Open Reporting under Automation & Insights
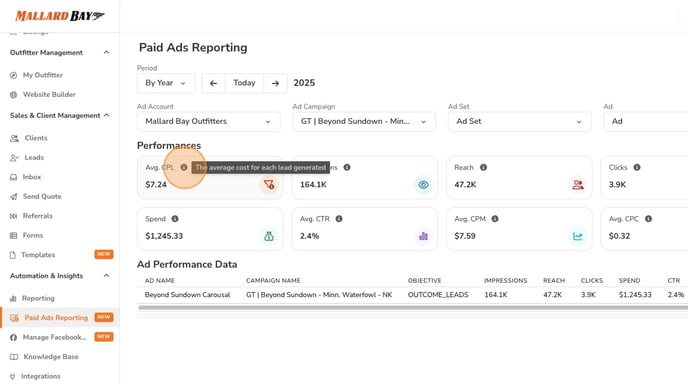The height and width of the screenshot is (384, 688). coord(38,298)
